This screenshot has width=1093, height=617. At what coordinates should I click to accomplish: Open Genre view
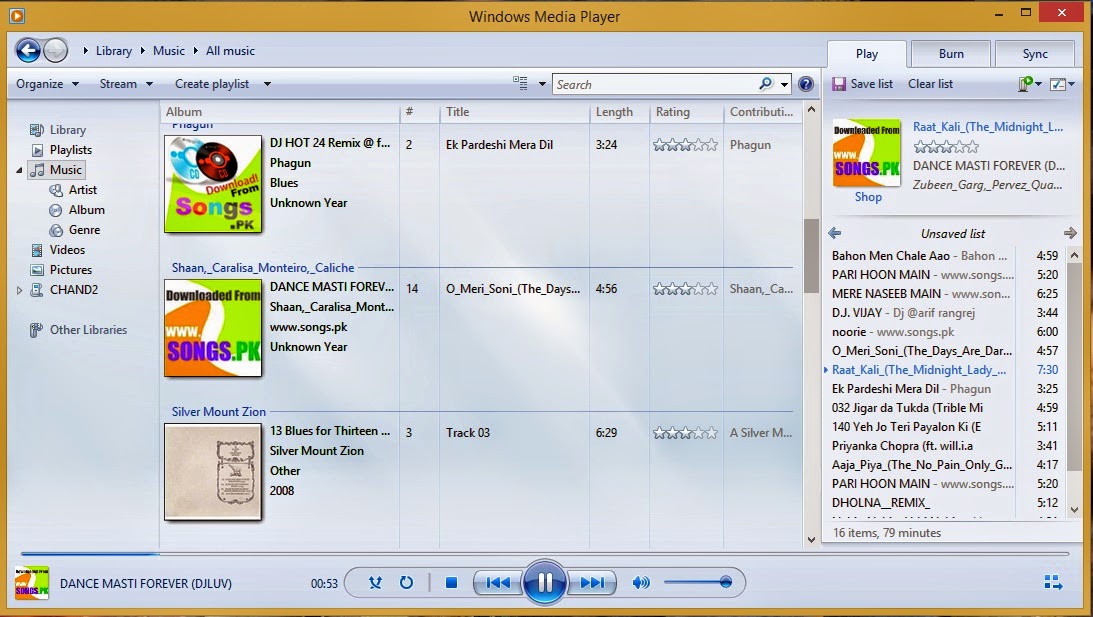84,229
